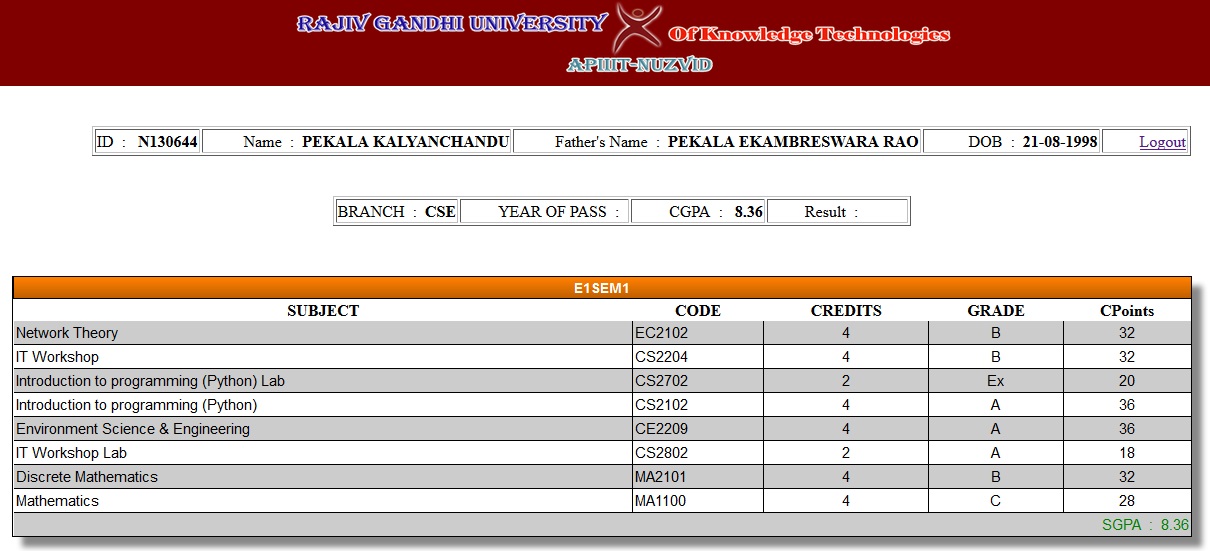Viewport: 1210px width, 551px height.
Task: Click the CPoints column header
Action: pyautogui.click(x=1127, y=311)
